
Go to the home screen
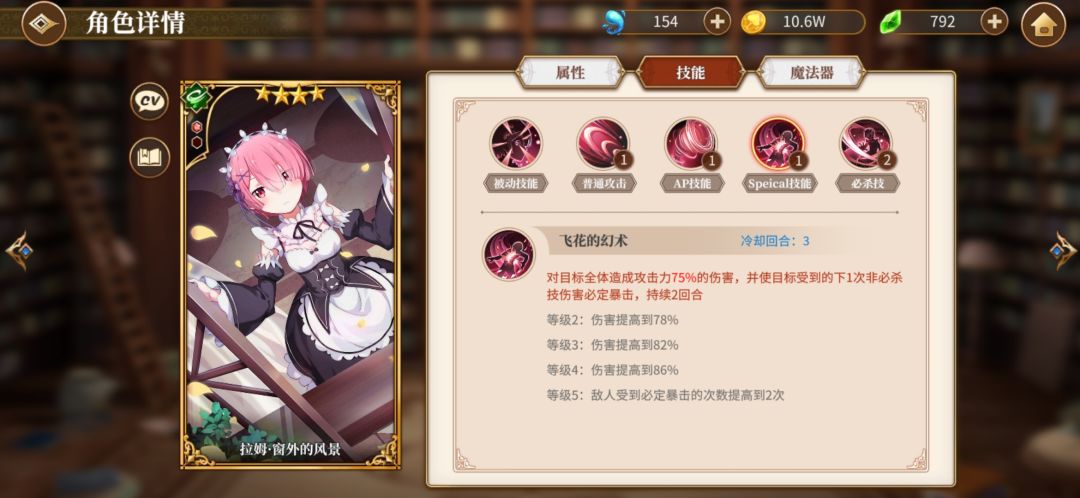click(x=1043, y=24)
